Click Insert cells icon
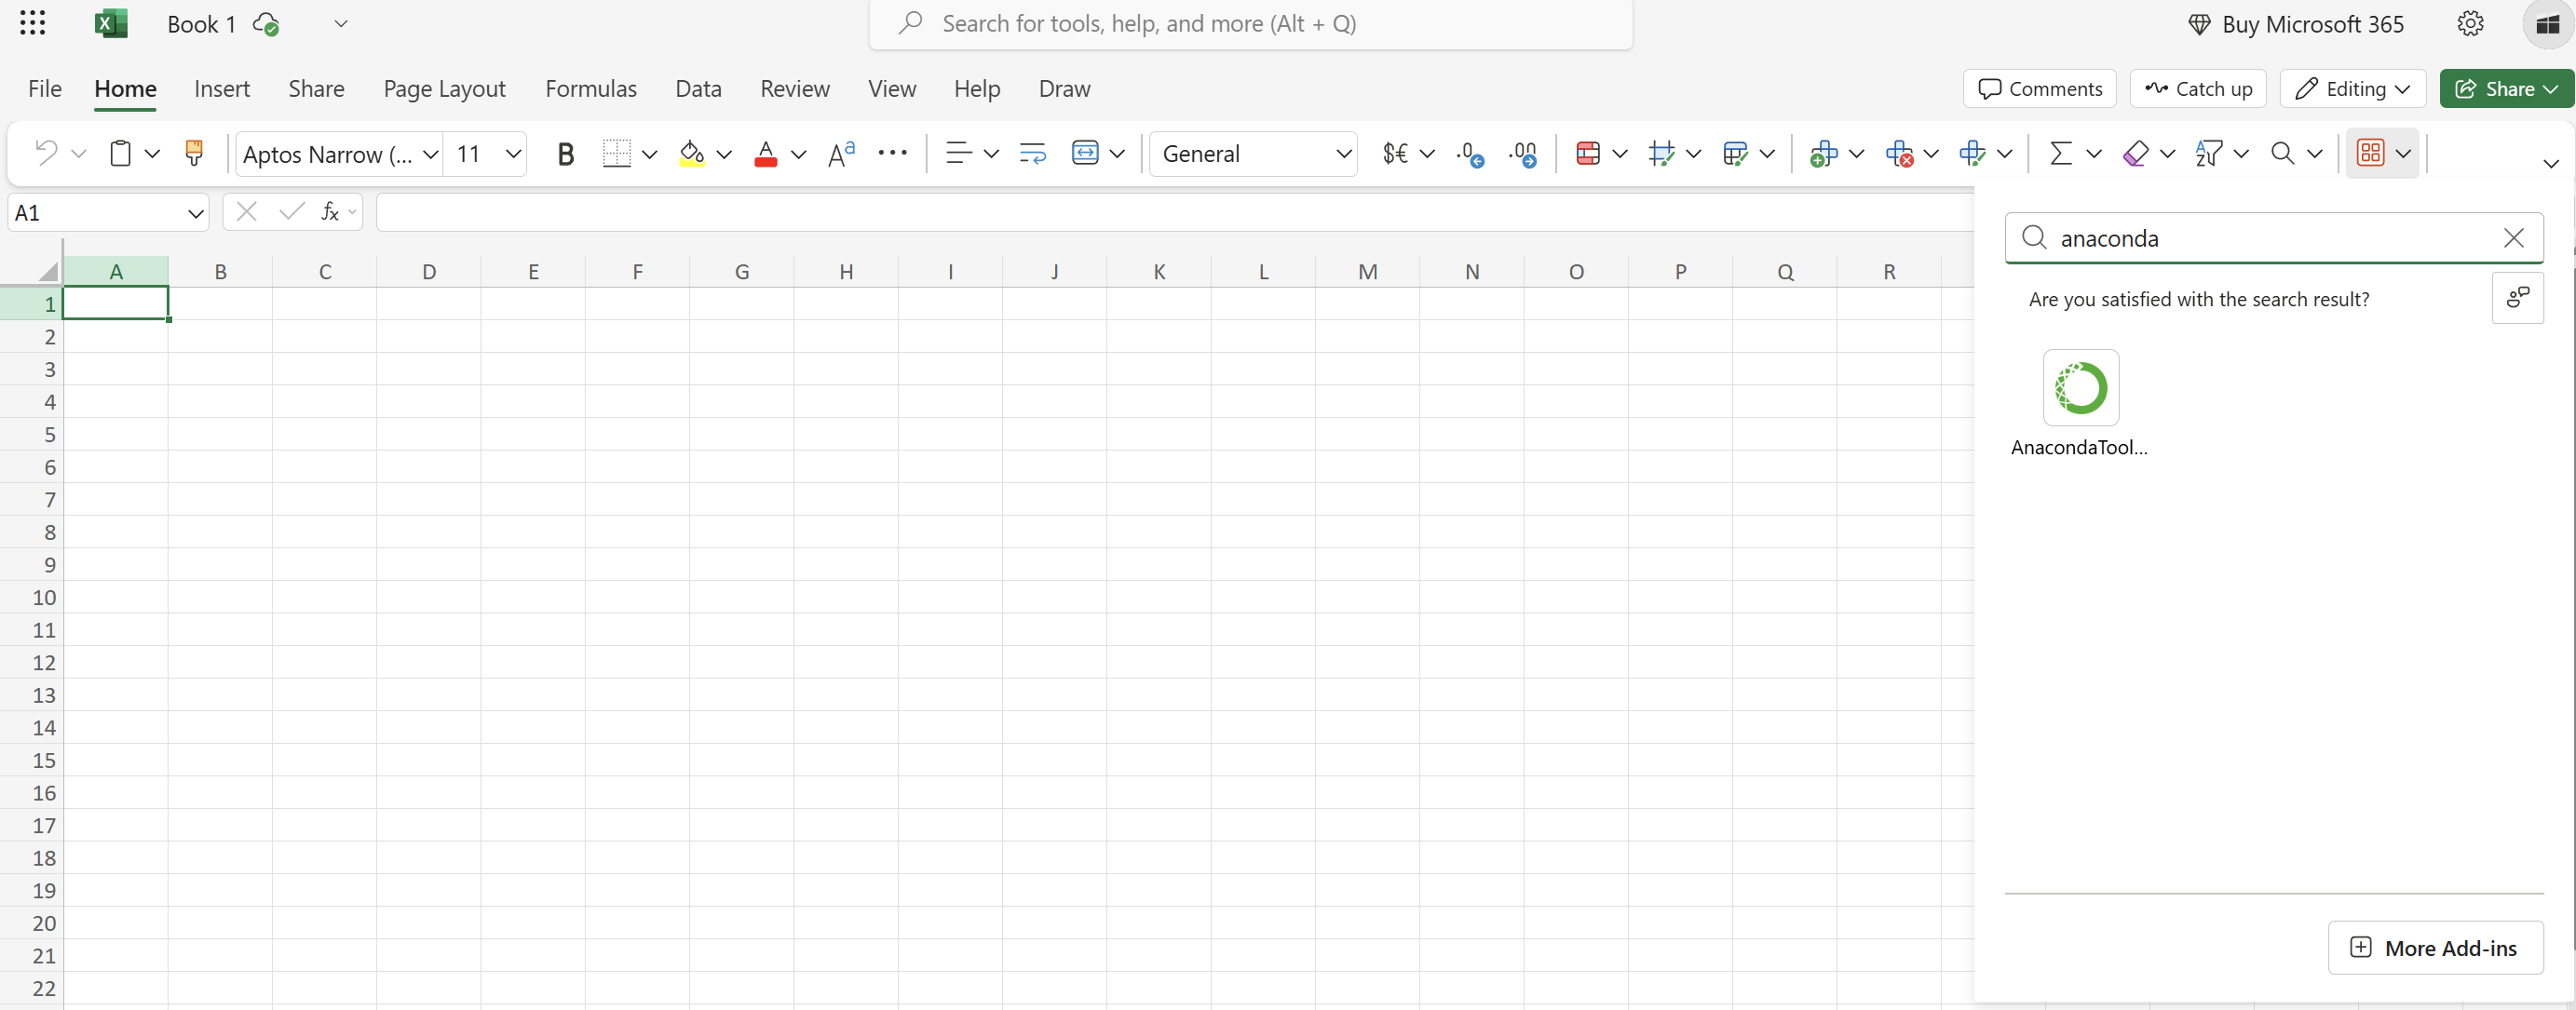2576x1010 pixels. coord(1823,153)
